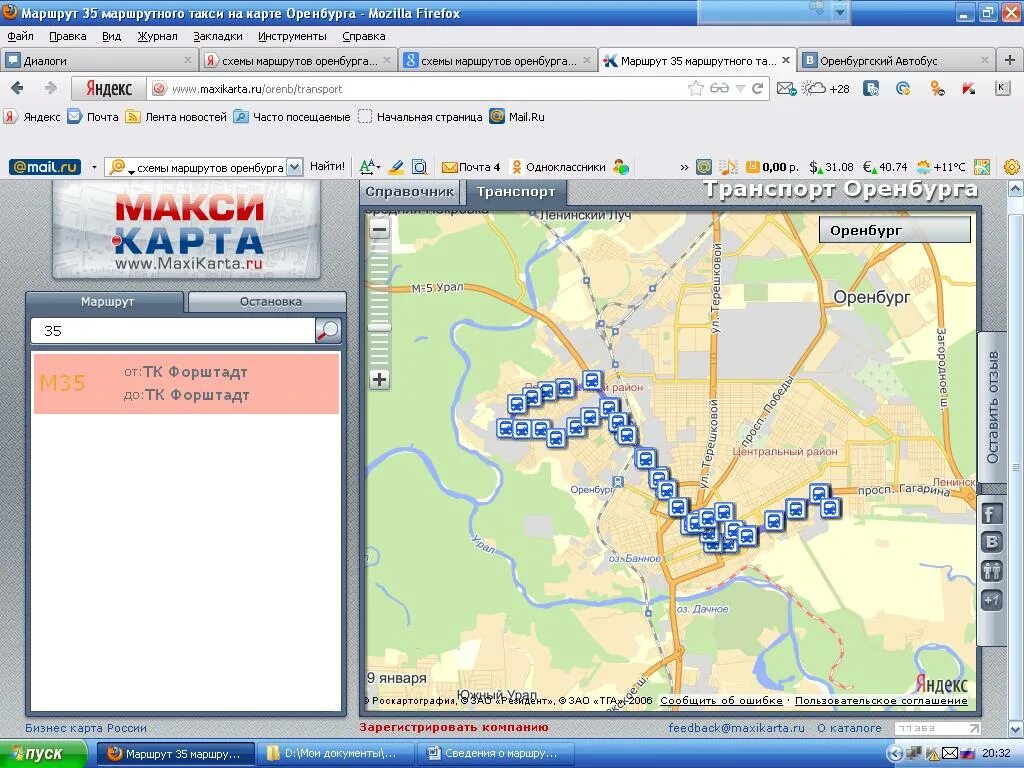
Task: Open the Инструменты menu
Action: pyautogui.click(x=292, y=37)
